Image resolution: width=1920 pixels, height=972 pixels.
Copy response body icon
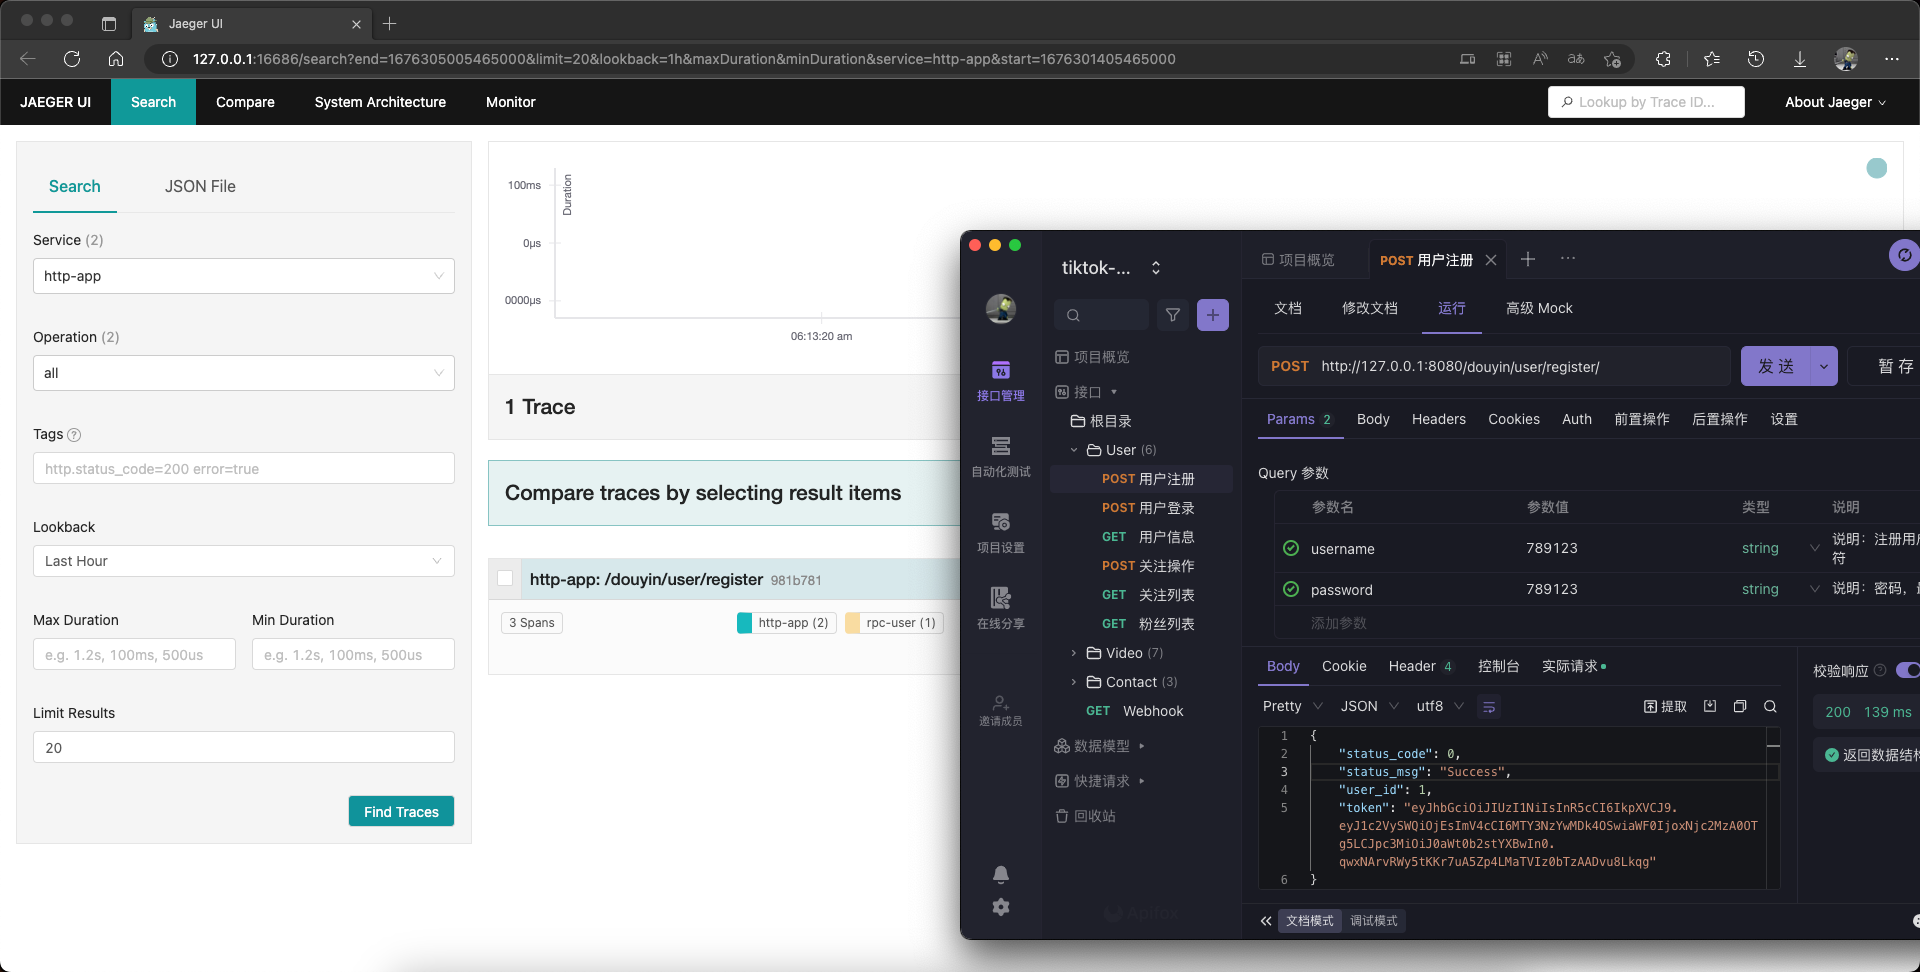click(x=1740, y=706)
